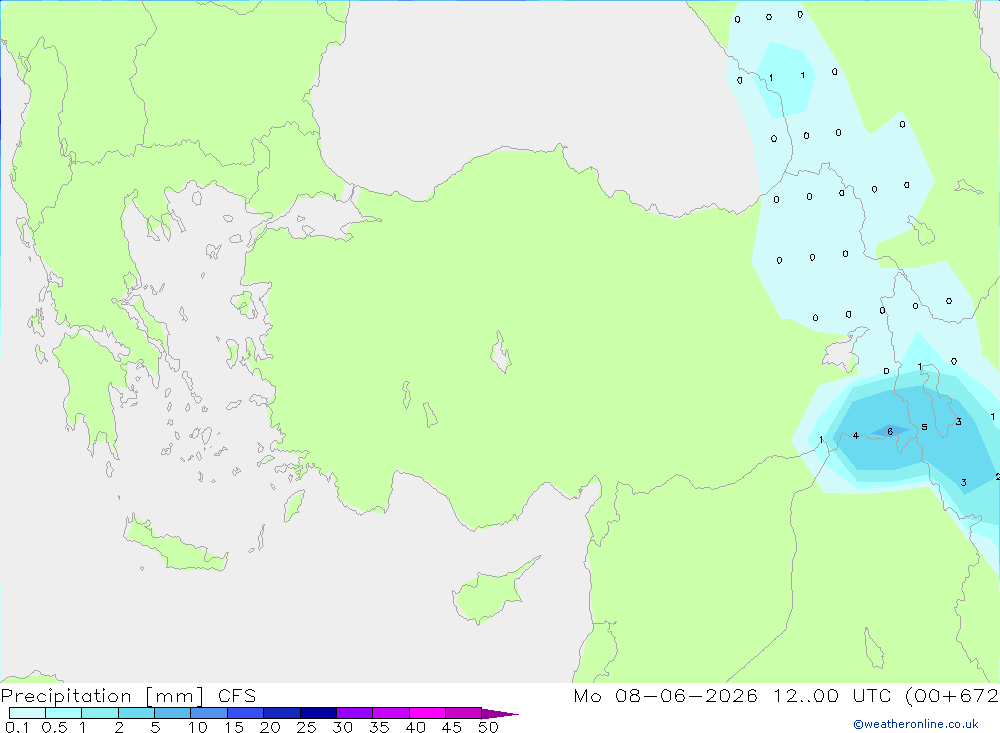1000x733 pixels.
Task: Select the 30–35 mm purple legend box
Action: (355, 713)
